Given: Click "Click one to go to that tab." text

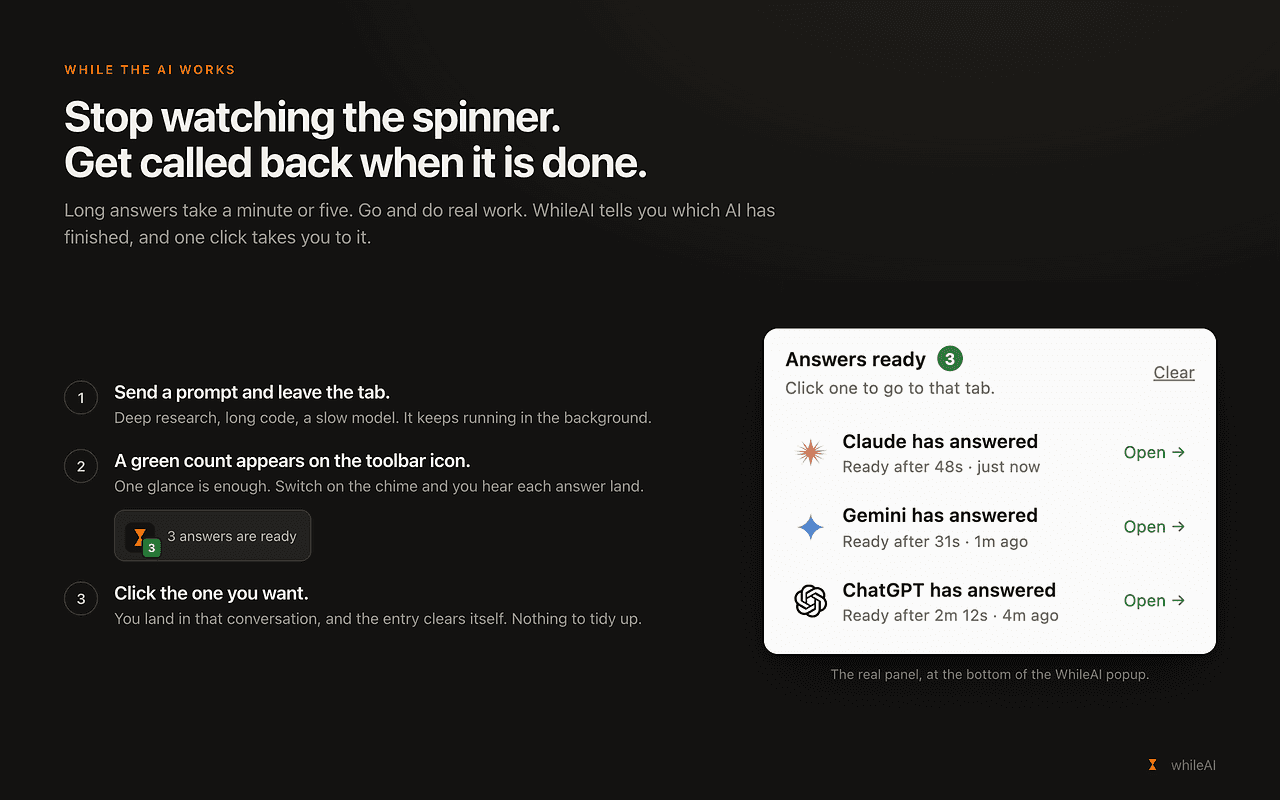Looking at the screenshot, I should tap(890, 388).
